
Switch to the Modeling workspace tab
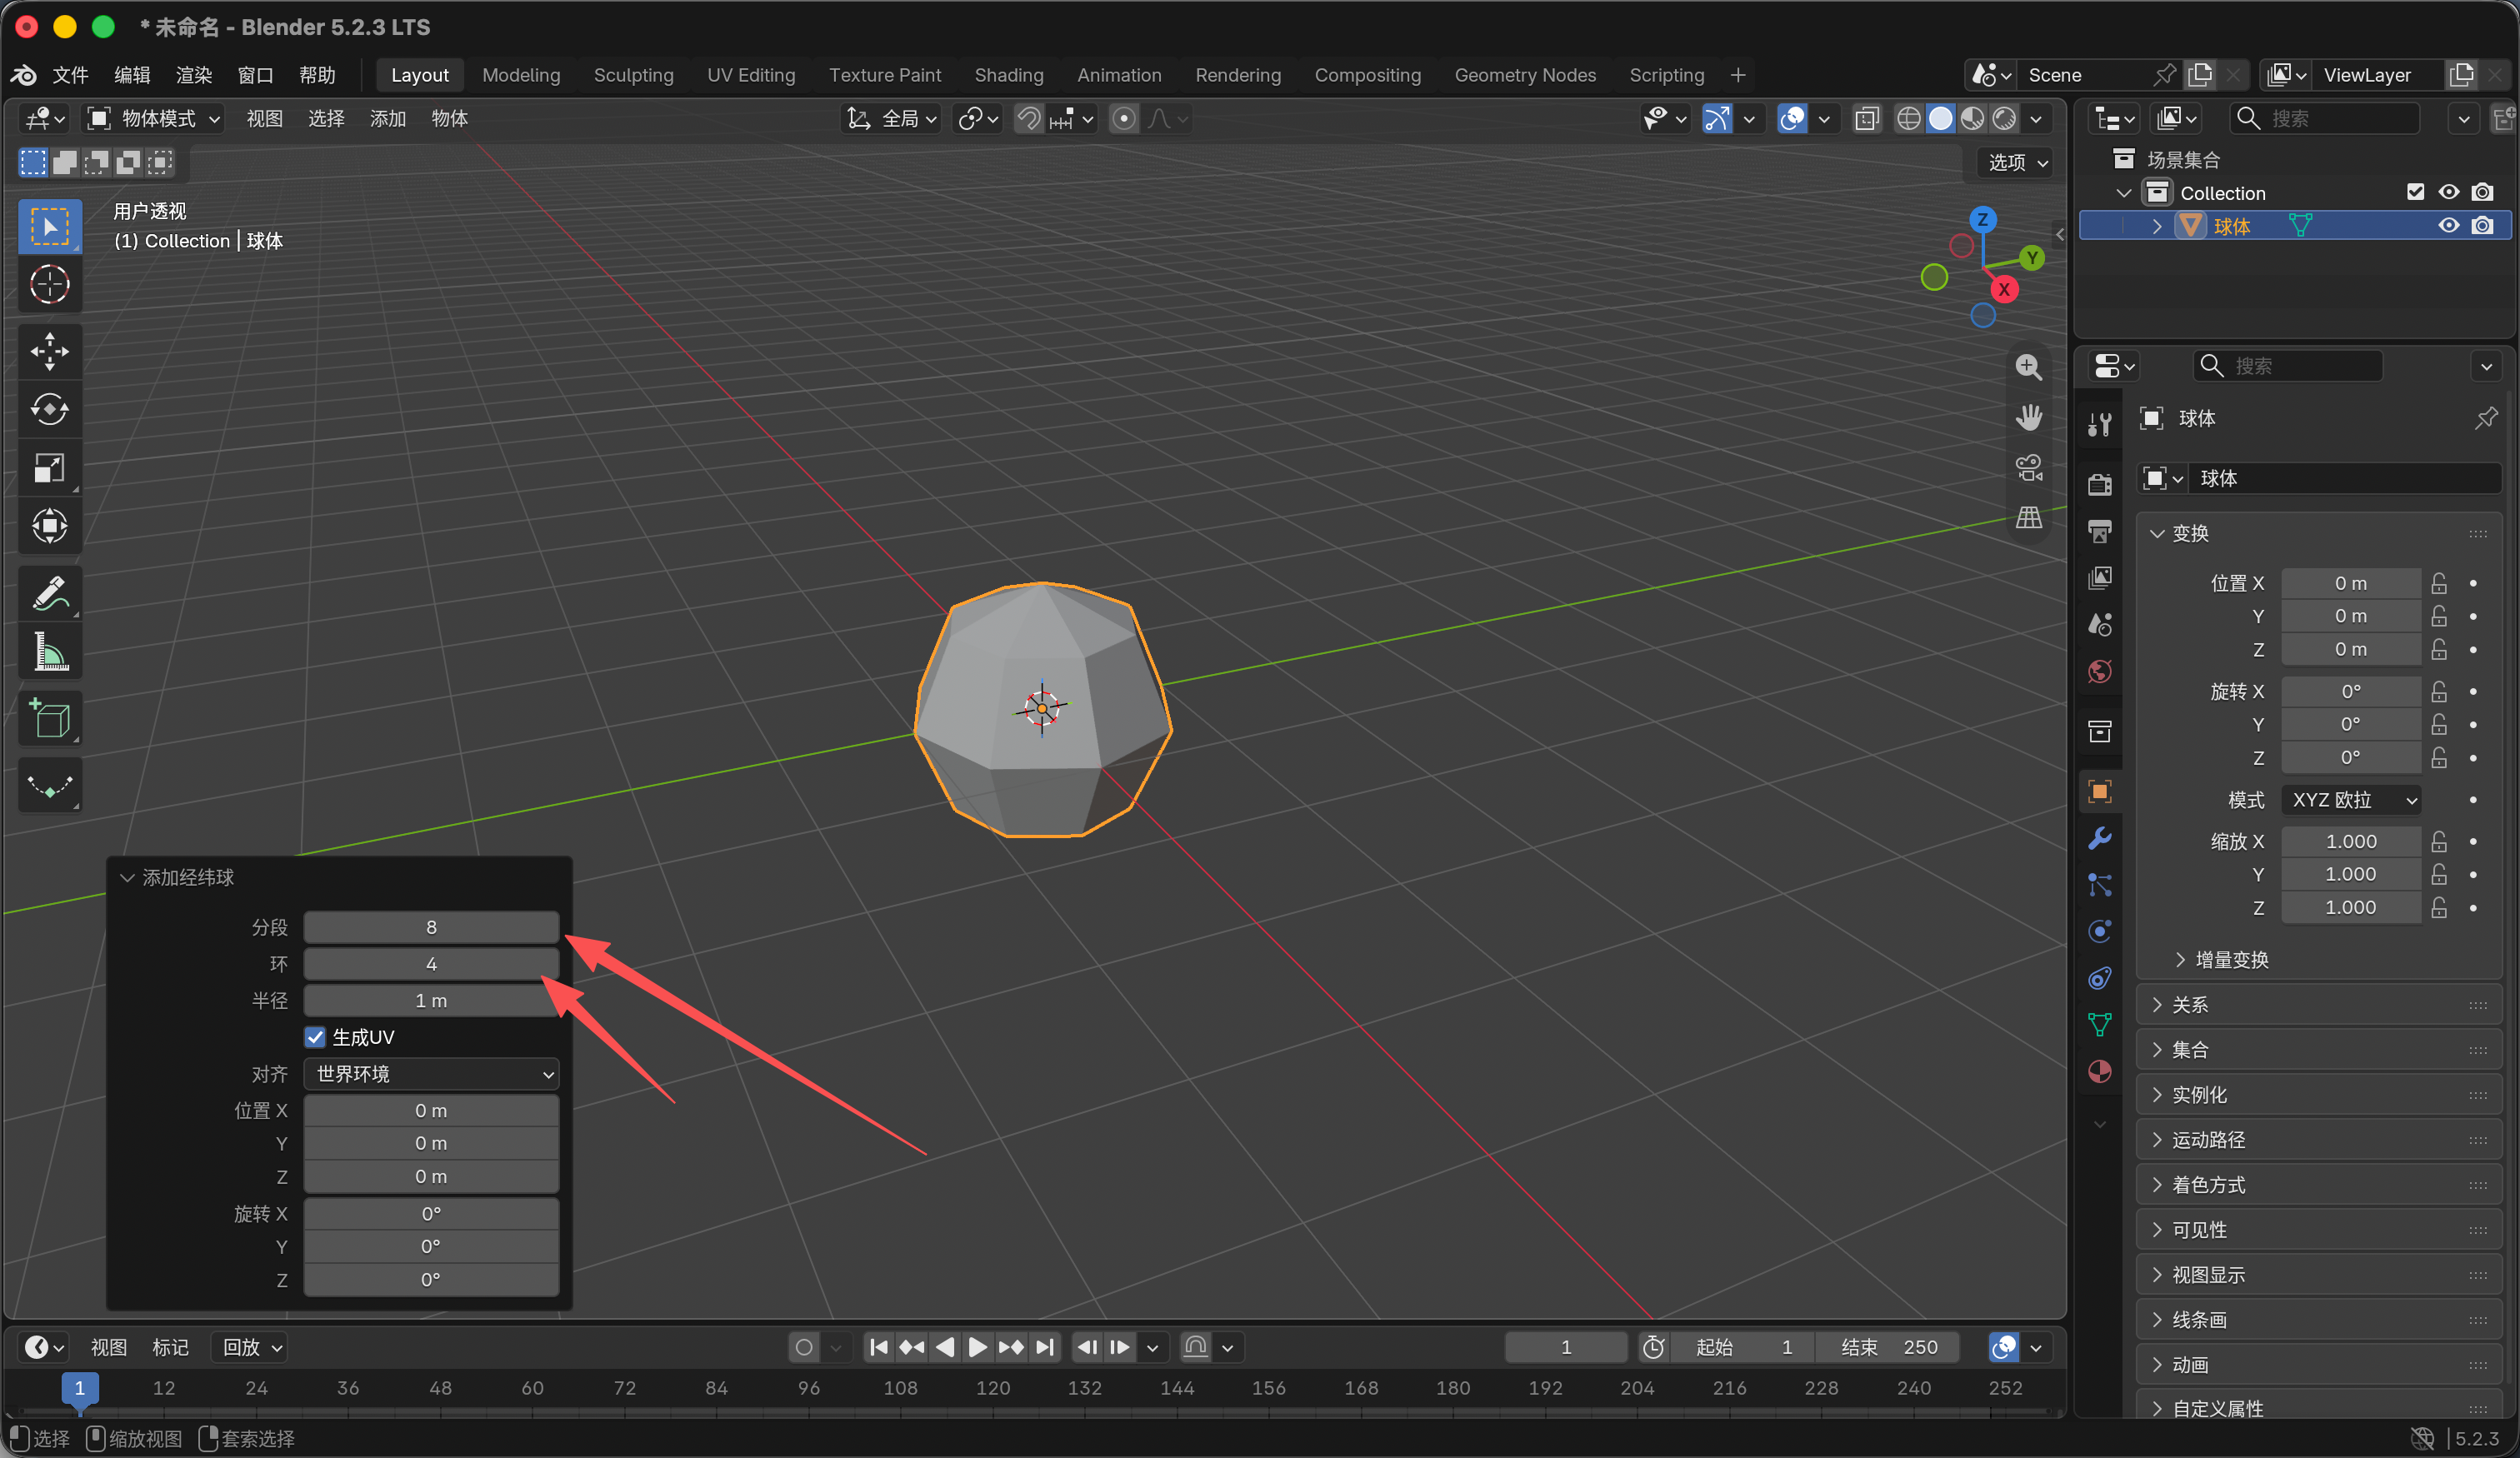pyautogui.click(x=521, y=75)
